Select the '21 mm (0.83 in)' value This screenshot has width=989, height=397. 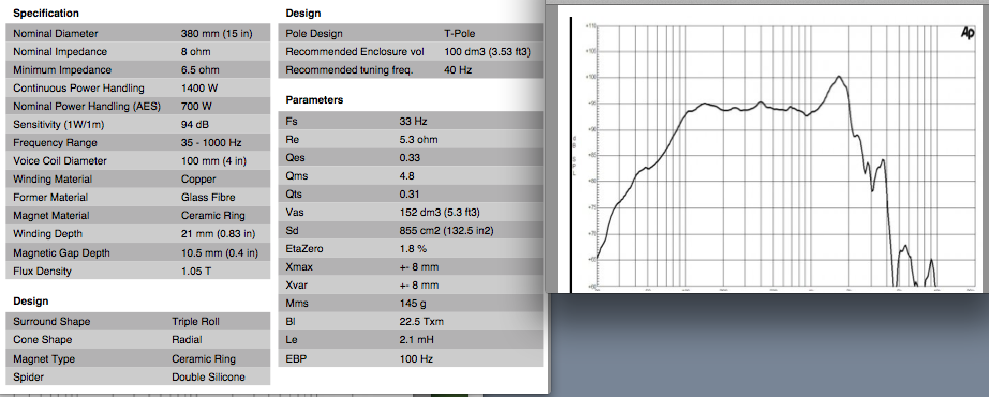click(218, 234)
